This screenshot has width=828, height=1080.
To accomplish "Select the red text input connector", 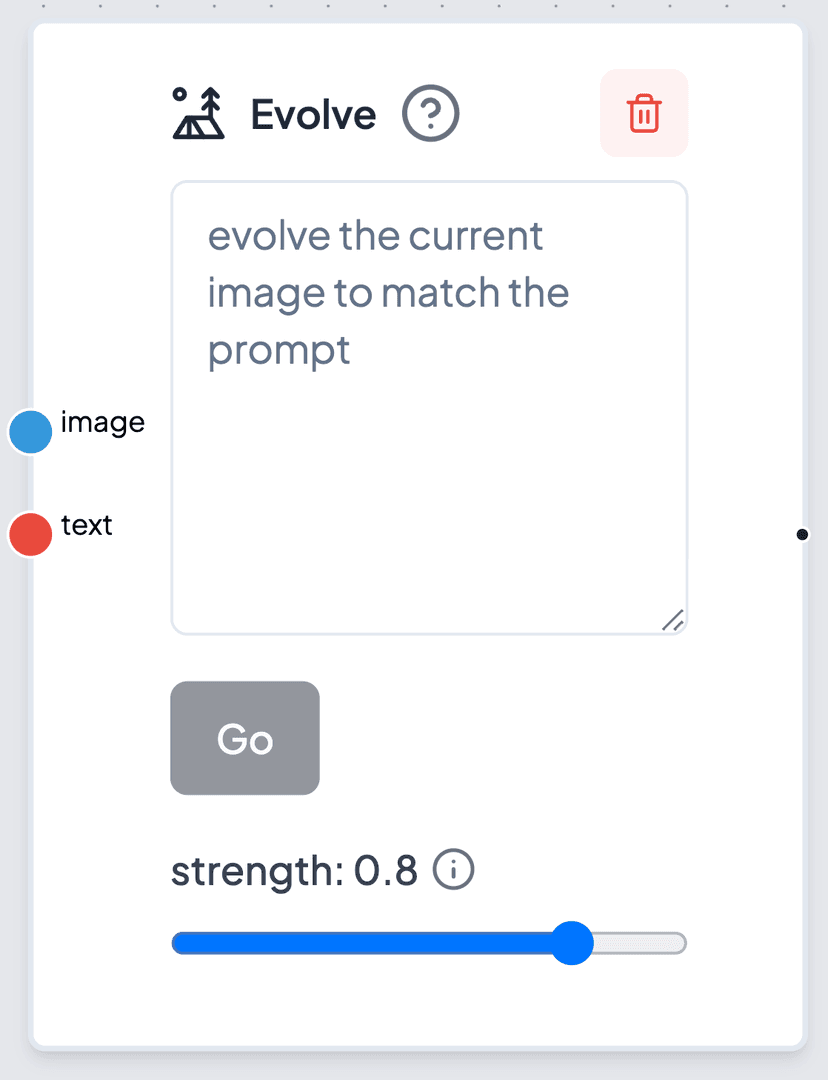I will point(30,534).
